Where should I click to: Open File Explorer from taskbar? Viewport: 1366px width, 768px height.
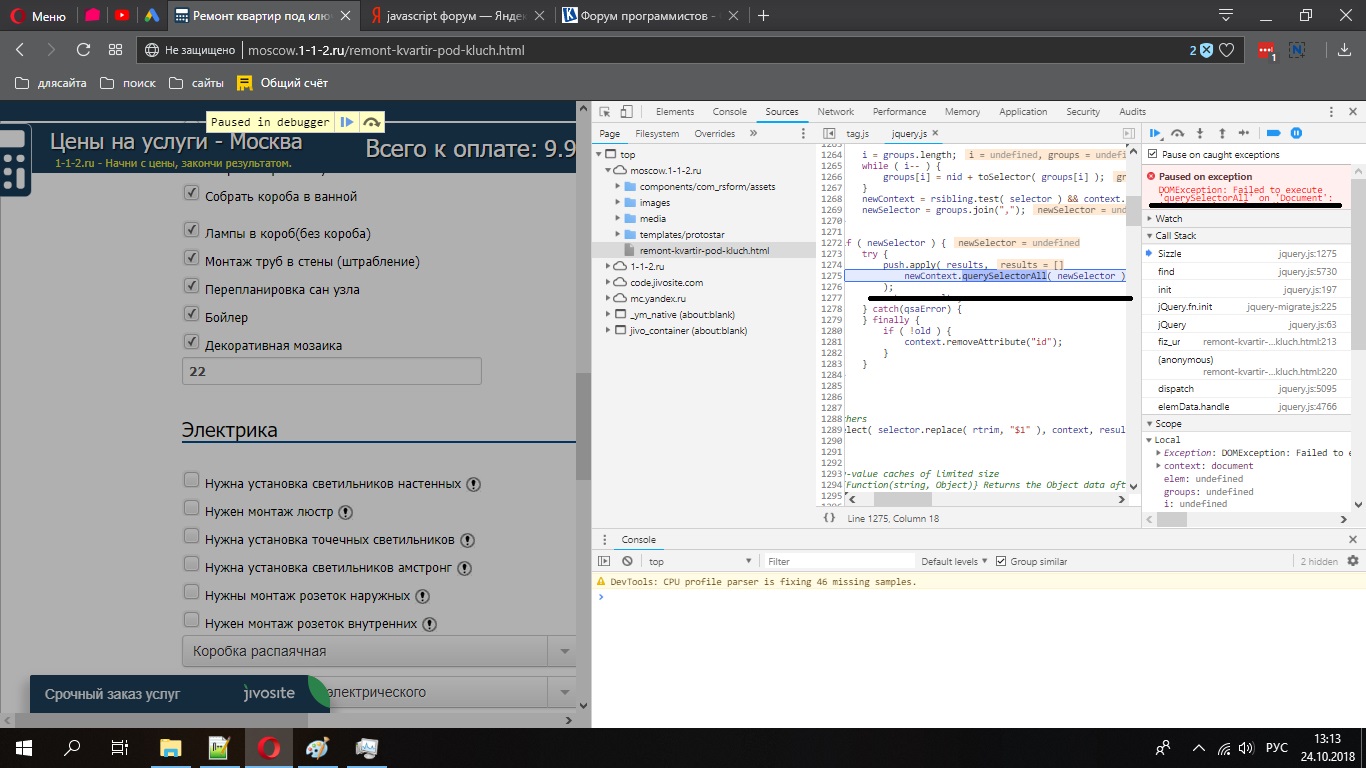[x=171, y=747]
